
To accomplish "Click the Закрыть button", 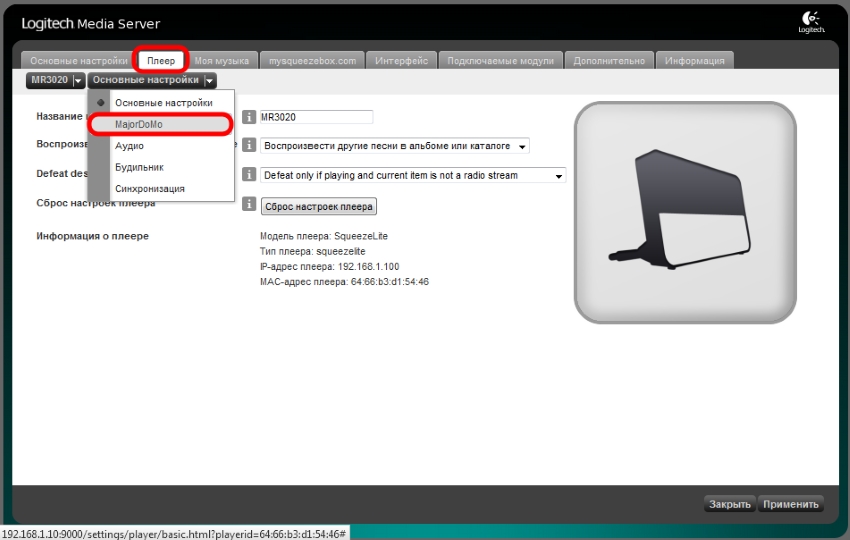I will (730, 504).
